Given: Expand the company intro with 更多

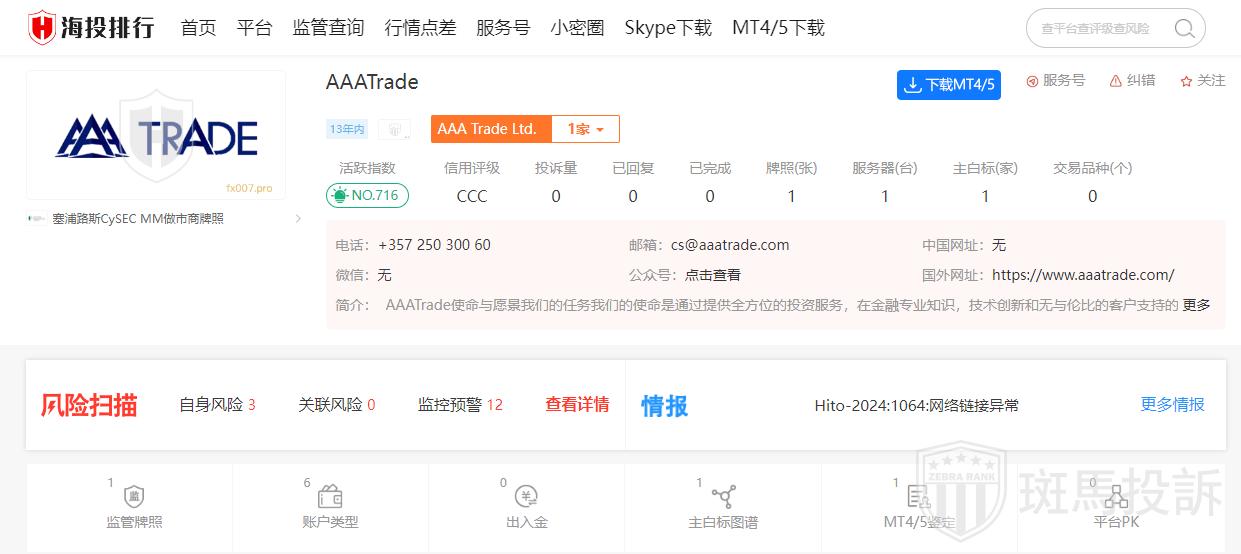Looking at the screenshot, I should (x=1196, y=305).
